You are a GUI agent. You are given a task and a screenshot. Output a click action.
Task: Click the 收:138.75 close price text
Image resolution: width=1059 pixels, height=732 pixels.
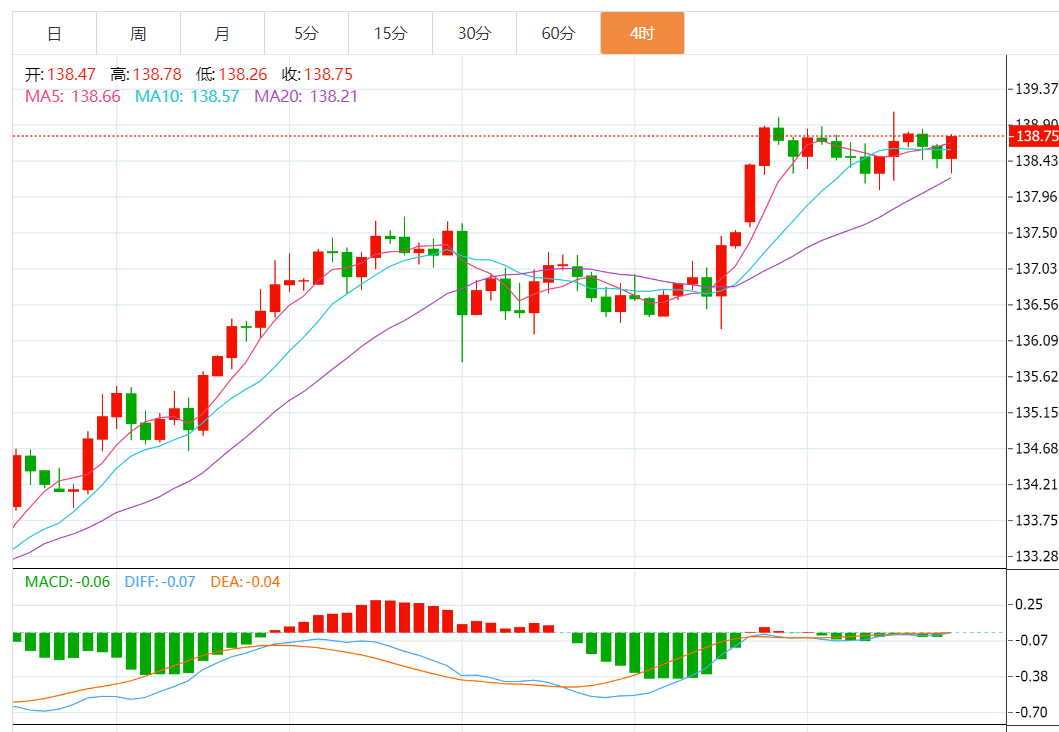point(317,74)
